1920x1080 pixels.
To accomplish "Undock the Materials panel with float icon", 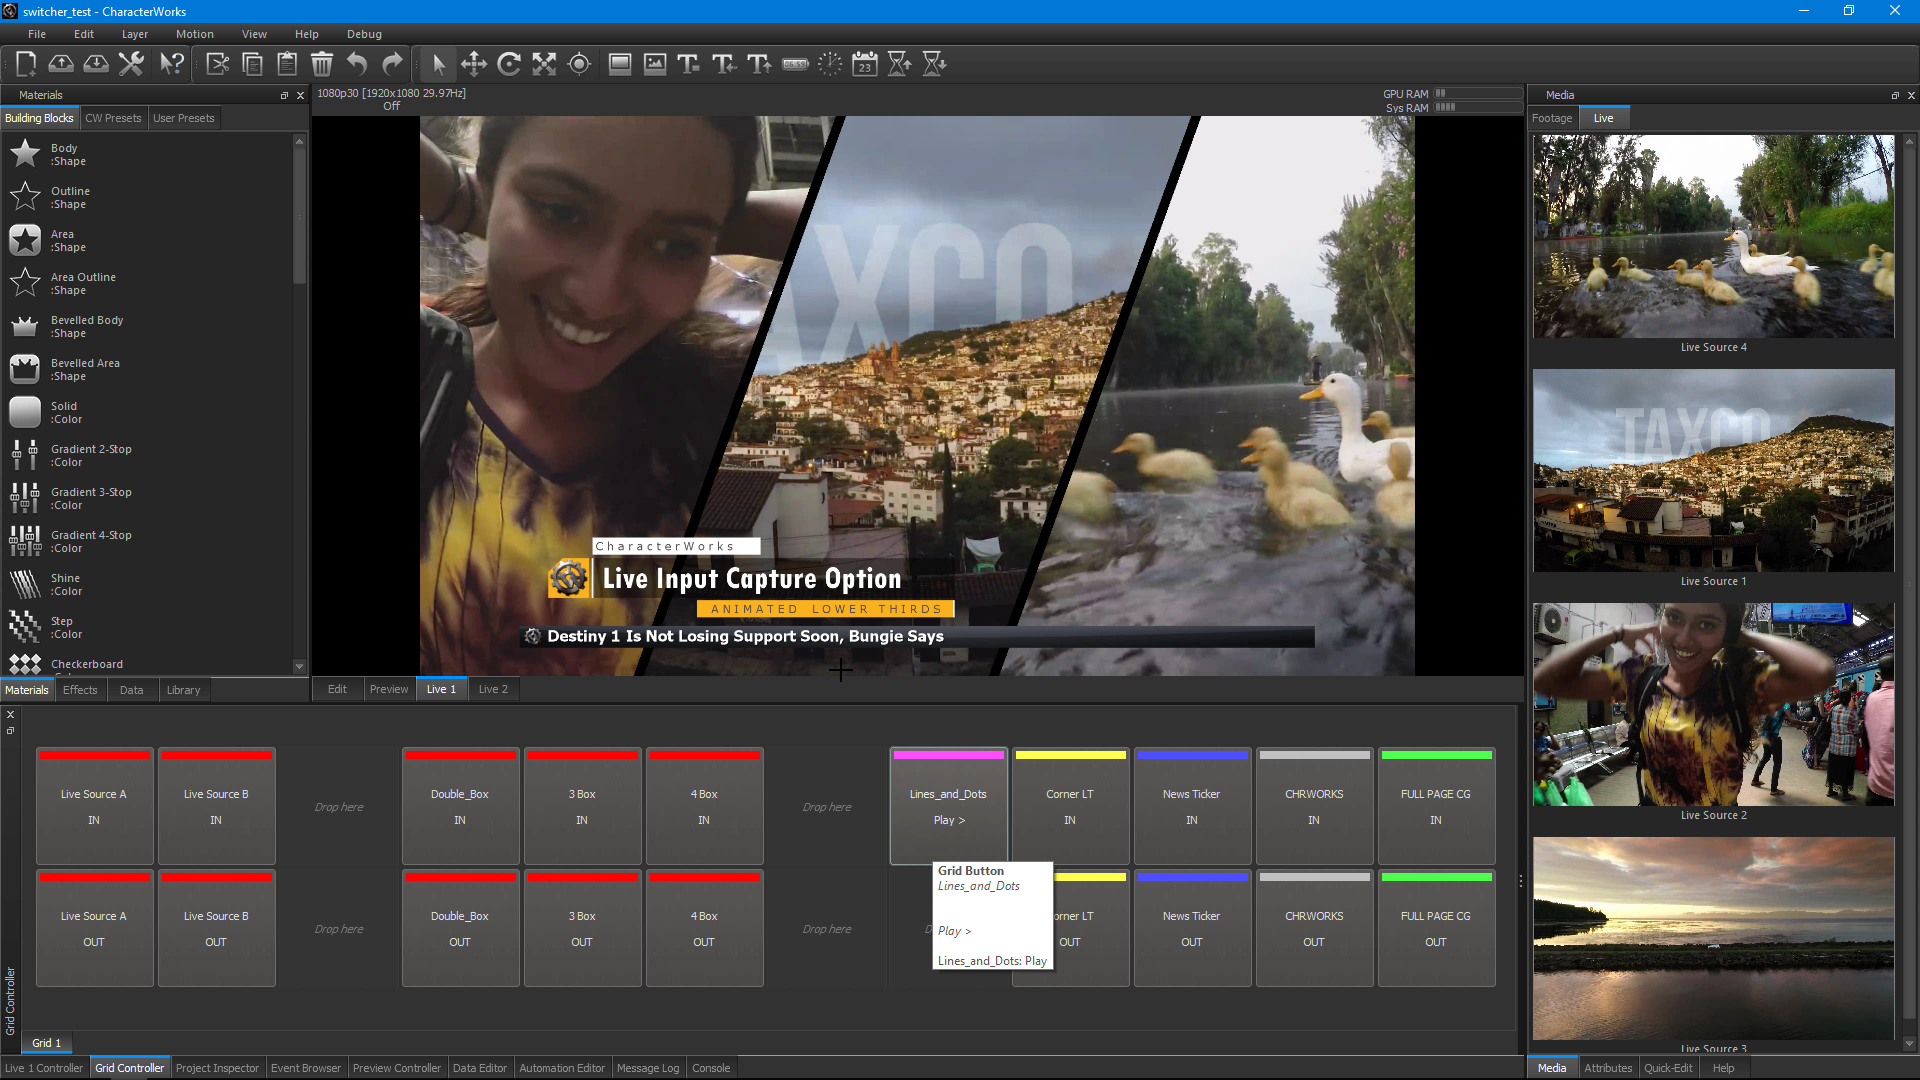I will coord(284,96).
